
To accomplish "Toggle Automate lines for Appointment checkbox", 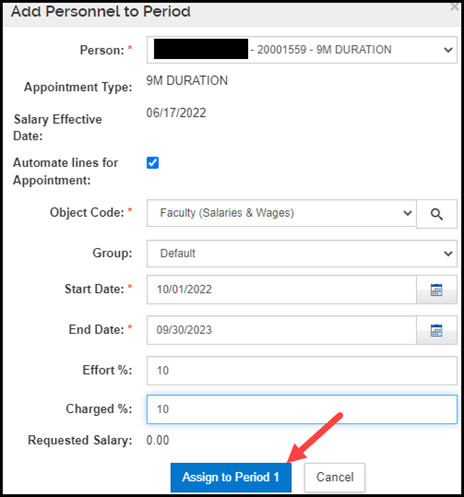I will tap(153, 163).
